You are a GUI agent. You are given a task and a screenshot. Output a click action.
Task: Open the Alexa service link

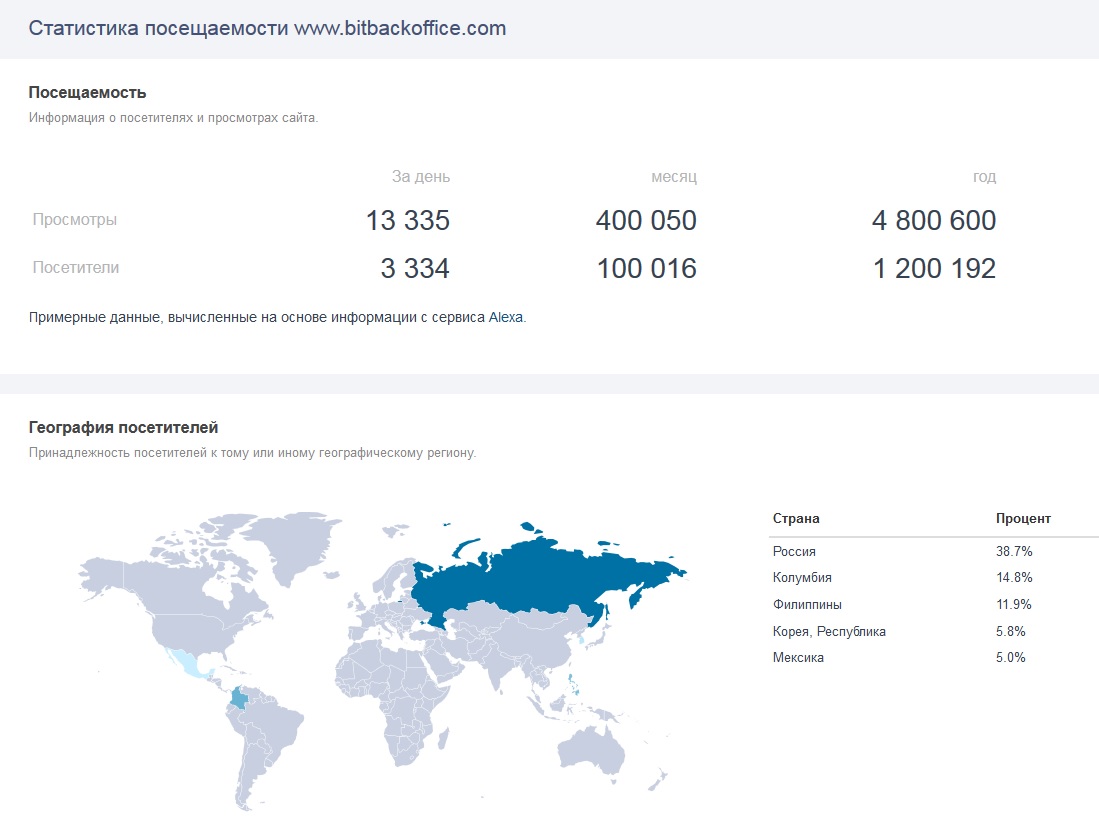(505, 318)
